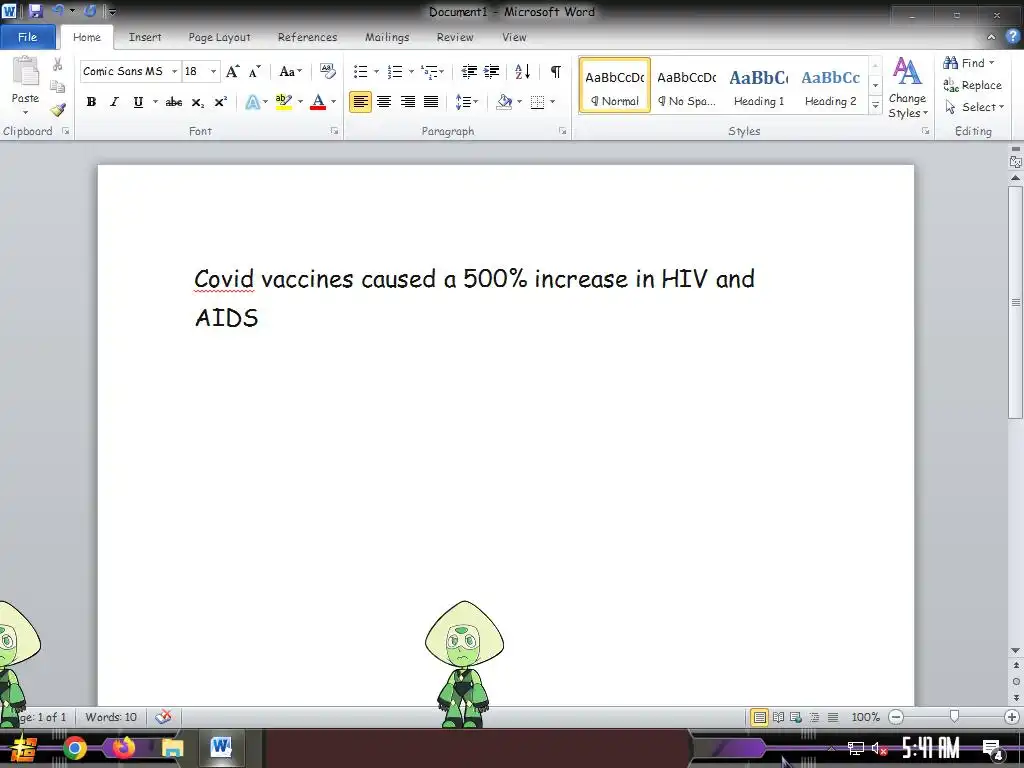Toggle Center alignment
1024x768 pixels.
384,102
